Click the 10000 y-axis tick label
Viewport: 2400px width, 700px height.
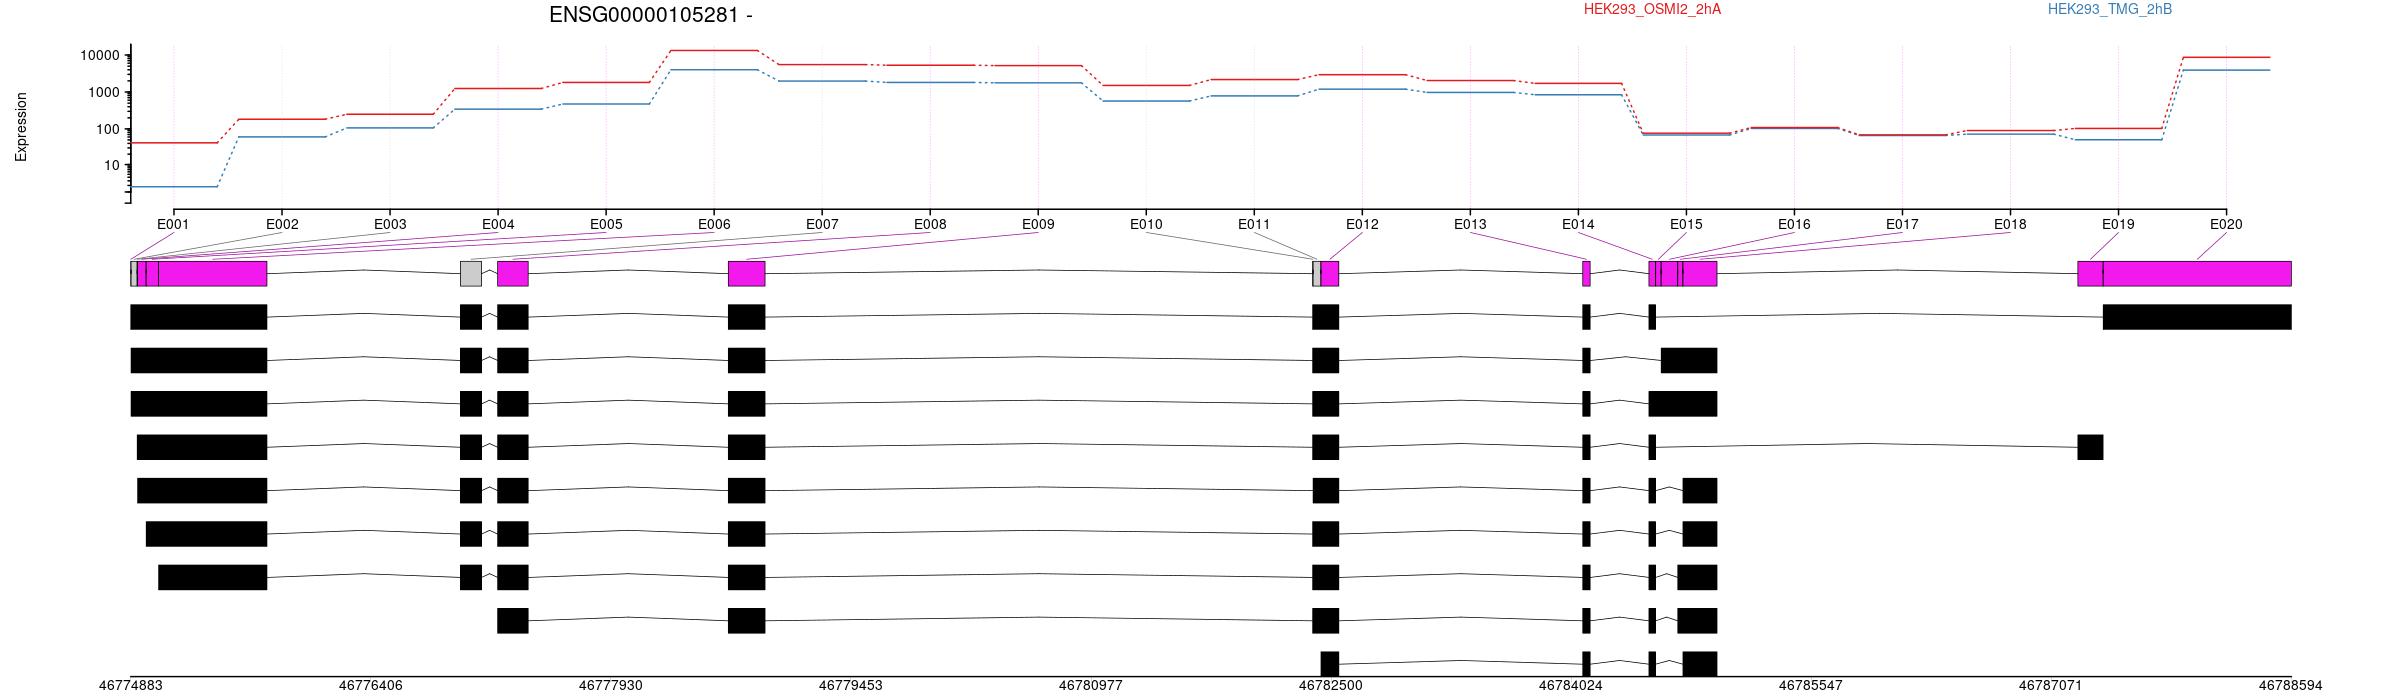(x=99, y=56)
